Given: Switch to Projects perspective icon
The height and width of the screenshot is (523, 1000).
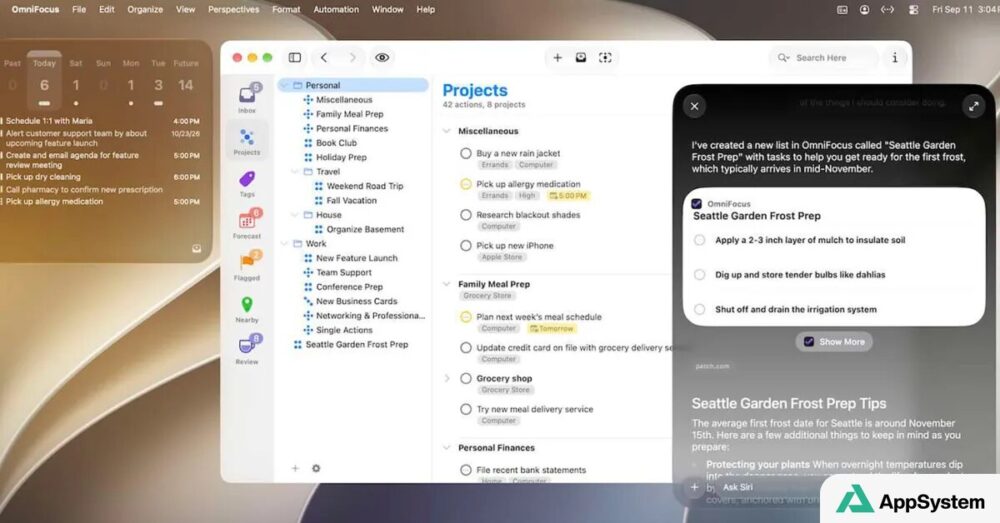Looking at the screenshot, I should pos(247,141).
